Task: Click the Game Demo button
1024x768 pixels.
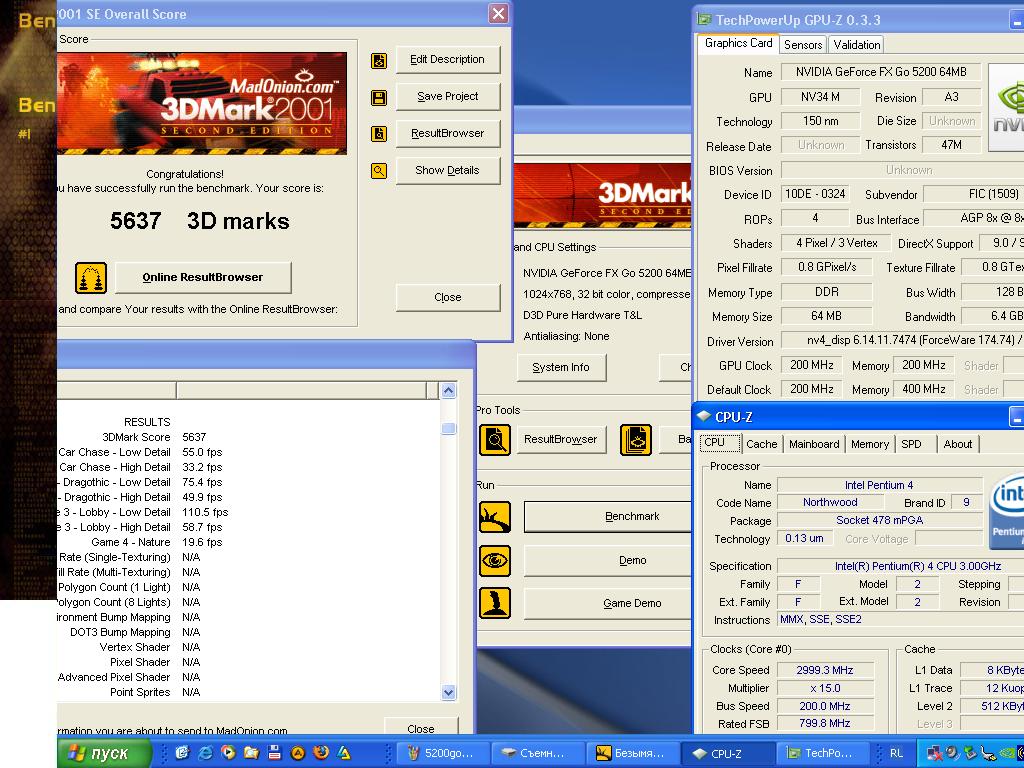Action: [607, 603]
